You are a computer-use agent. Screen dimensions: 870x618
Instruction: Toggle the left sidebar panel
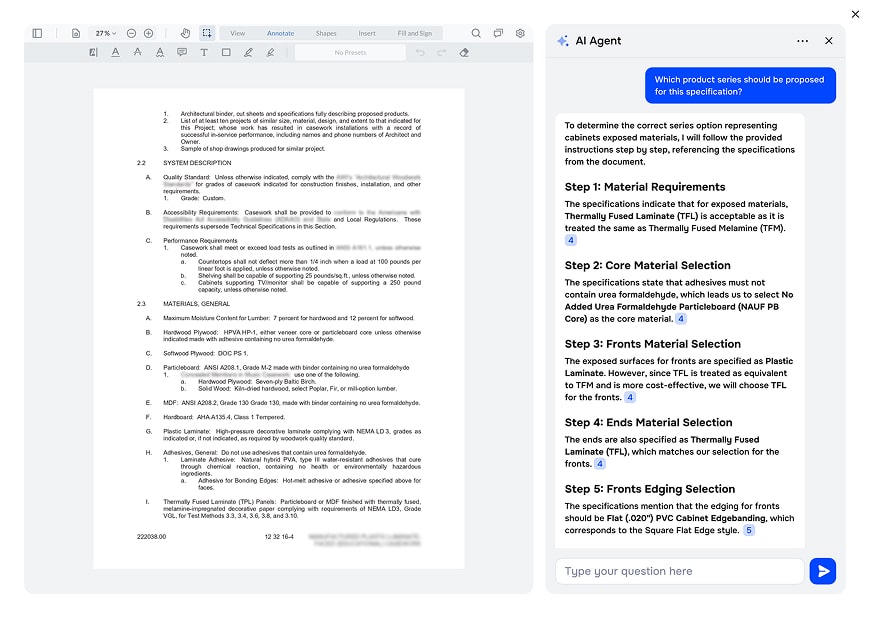[x=37, y=33]
